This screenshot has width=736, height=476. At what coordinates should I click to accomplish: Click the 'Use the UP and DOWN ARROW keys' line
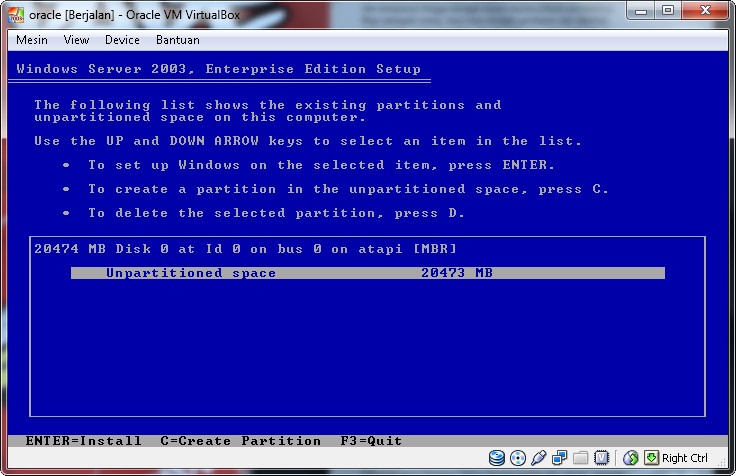308,141
